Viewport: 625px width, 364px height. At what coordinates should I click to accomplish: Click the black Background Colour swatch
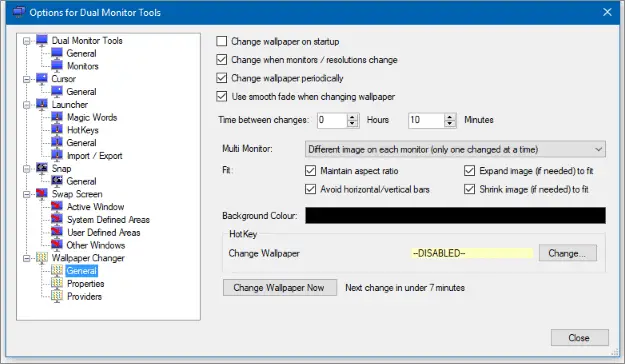coord(455,215)
